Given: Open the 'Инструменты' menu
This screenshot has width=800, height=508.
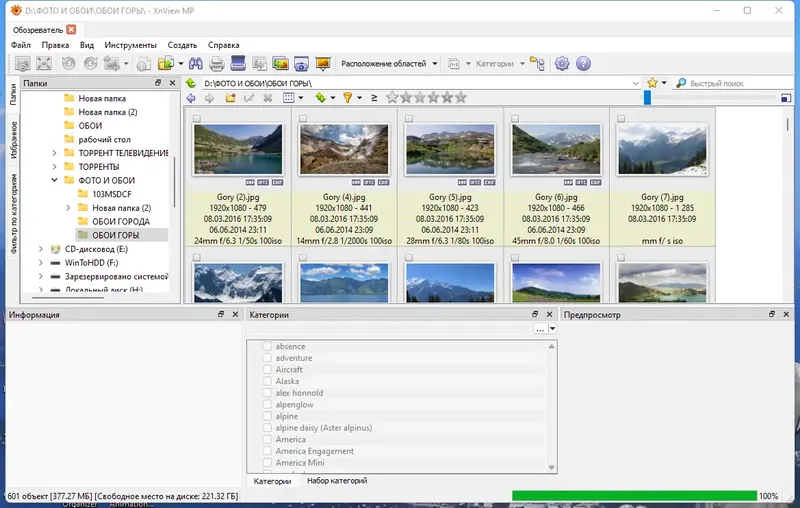Looking at the screenshot, I should click(129, 45).
